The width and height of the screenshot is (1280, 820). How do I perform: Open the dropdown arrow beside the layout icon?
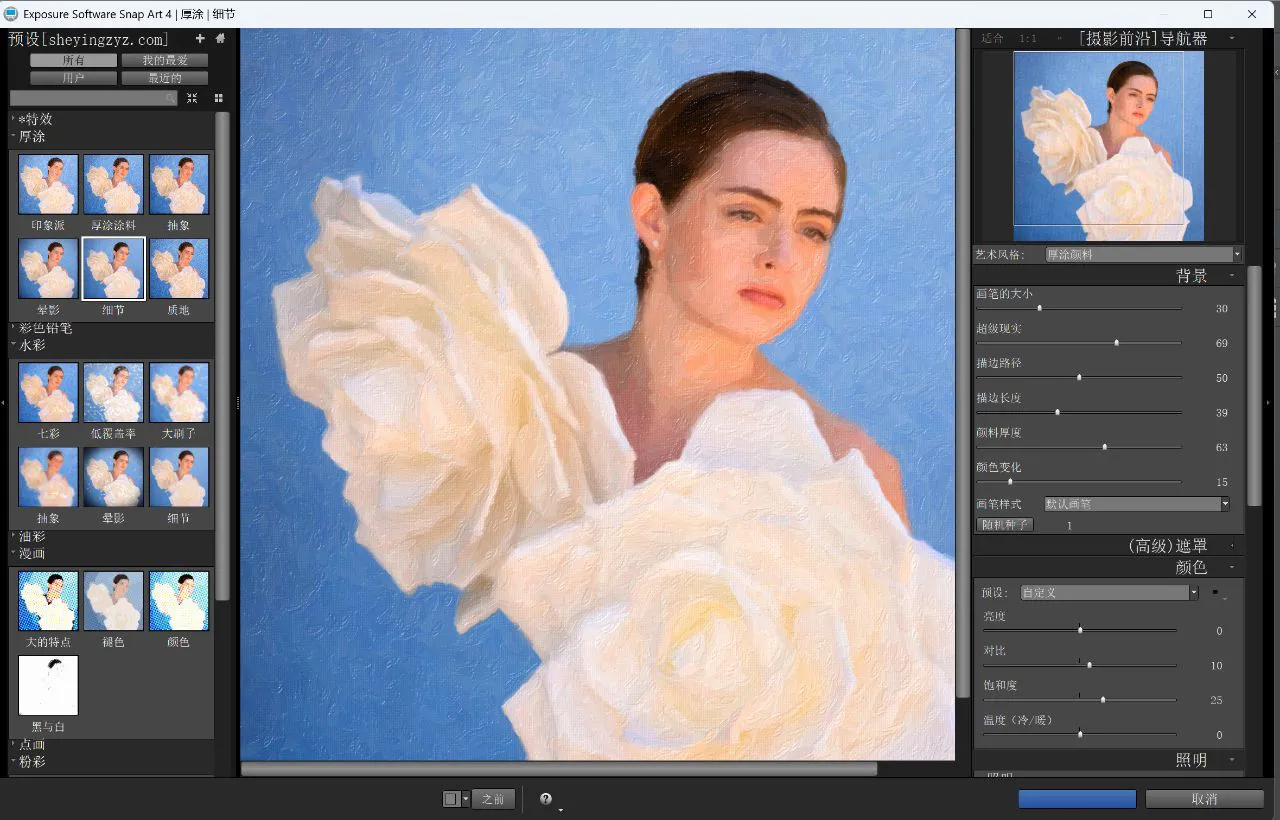(x=465, y=799)
